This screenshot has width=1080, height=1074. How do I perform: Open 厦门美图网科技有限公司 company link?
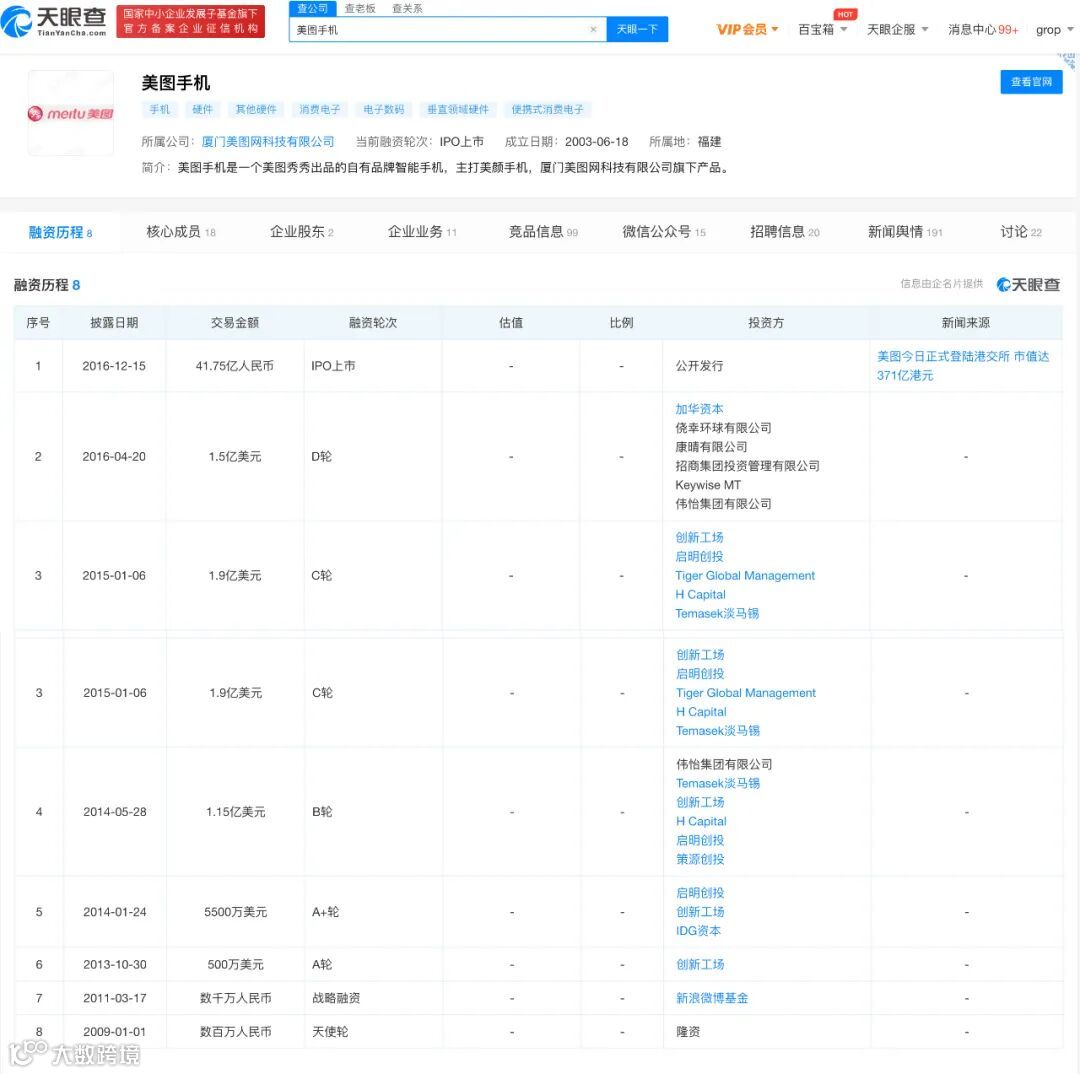coord(268,141)
